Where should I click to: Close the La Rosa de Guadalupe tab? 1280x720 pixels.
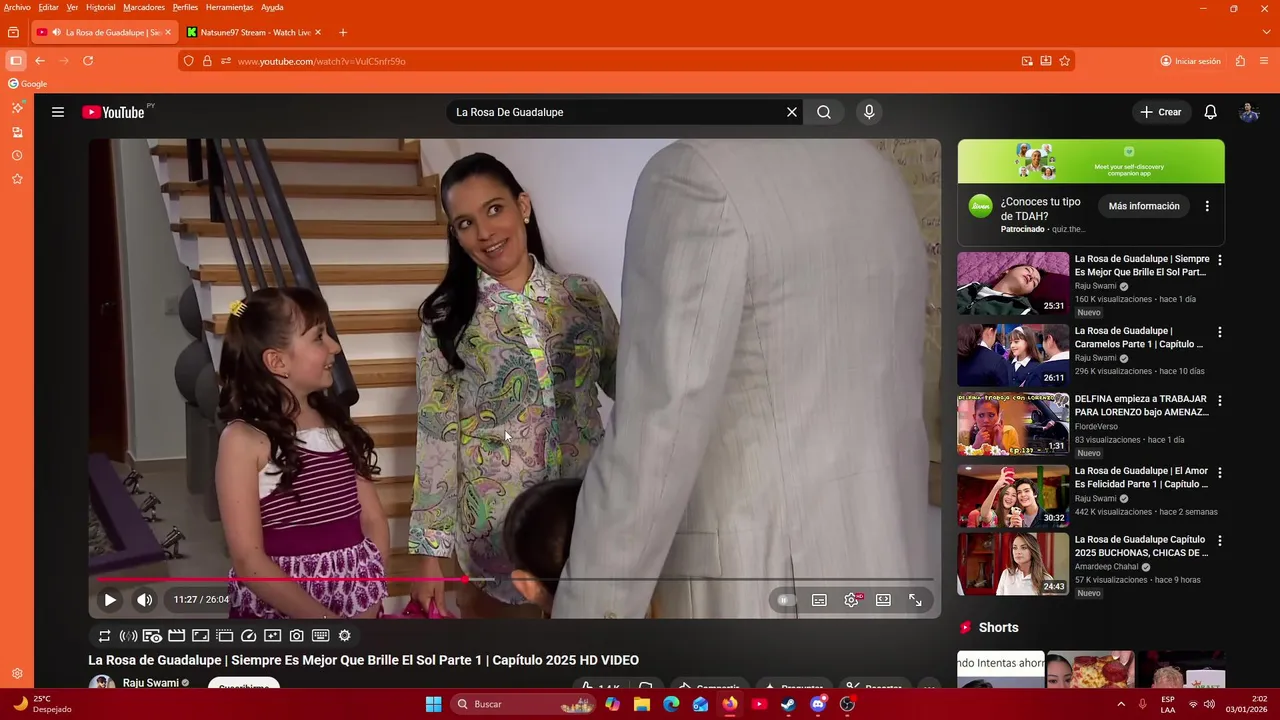pyautogui.click(x=168, y=32)
